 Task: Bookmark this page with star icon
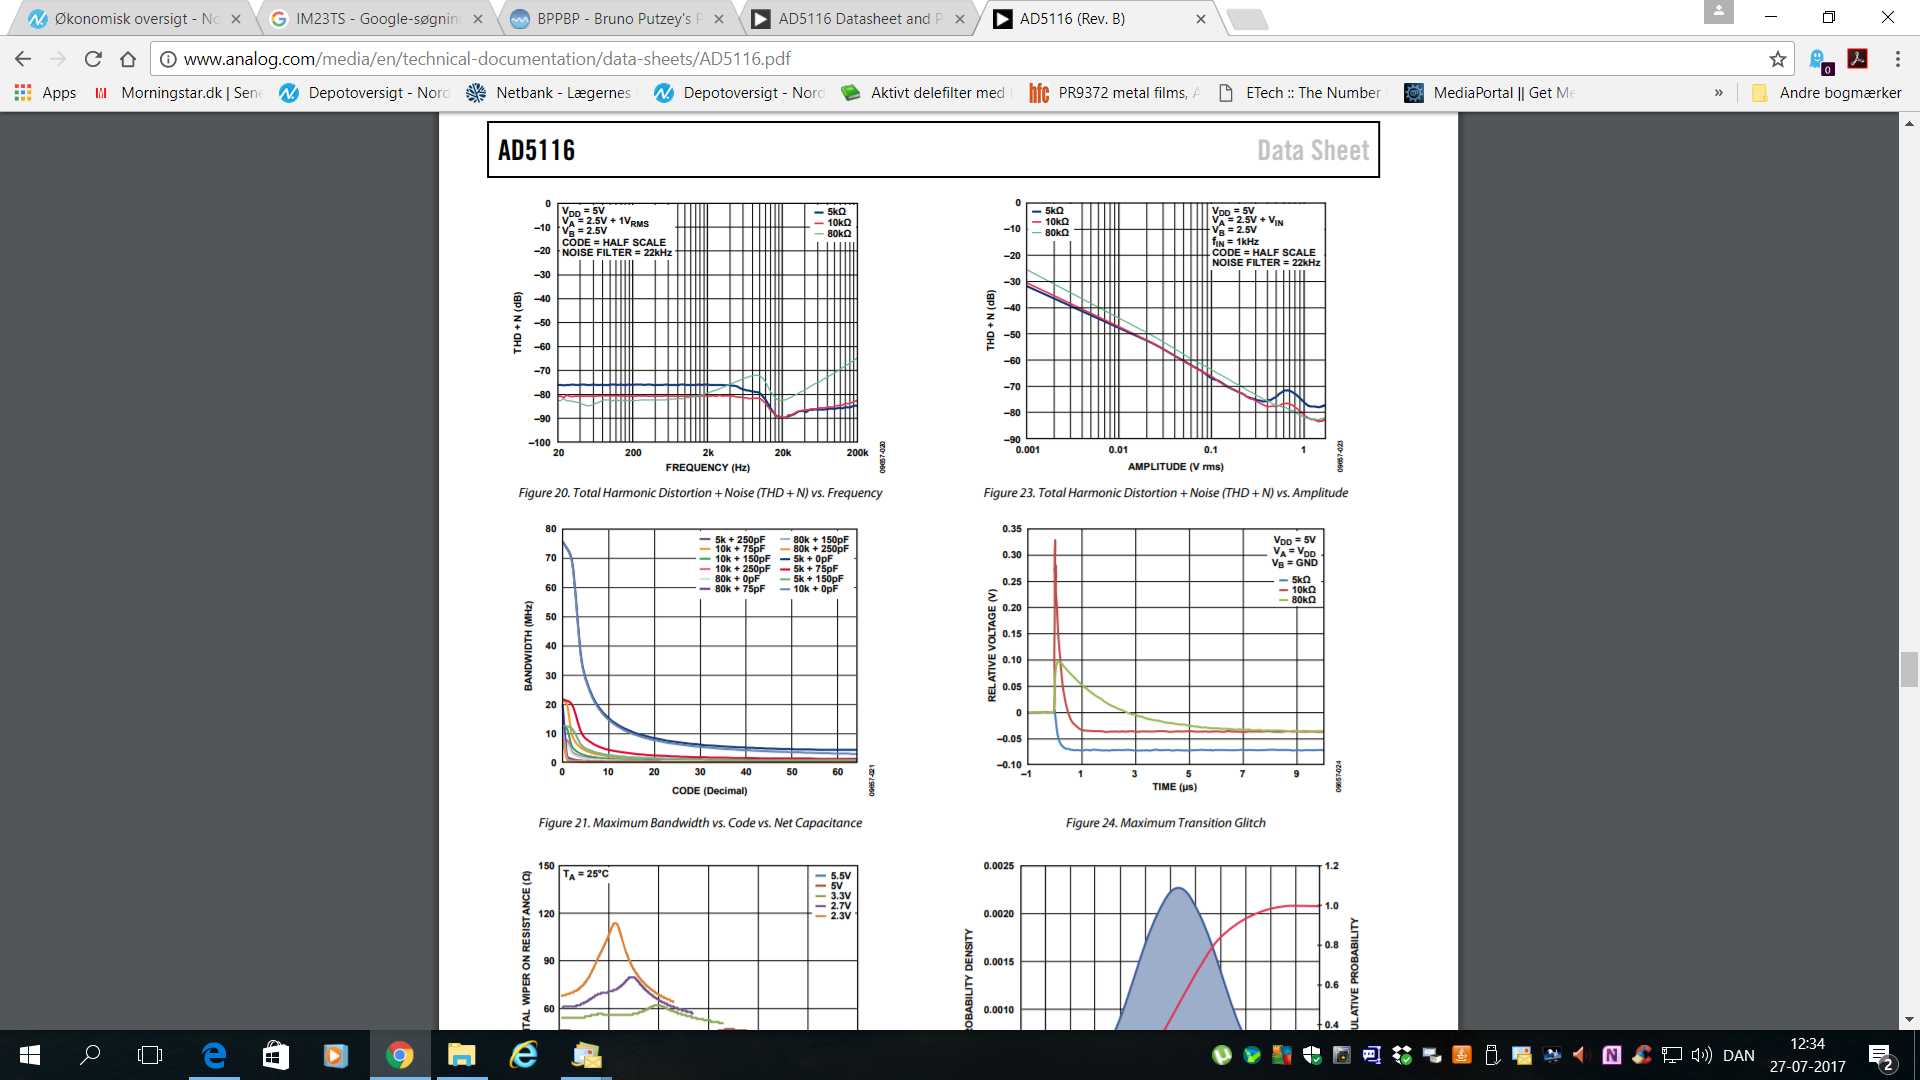click(1777, 59)
